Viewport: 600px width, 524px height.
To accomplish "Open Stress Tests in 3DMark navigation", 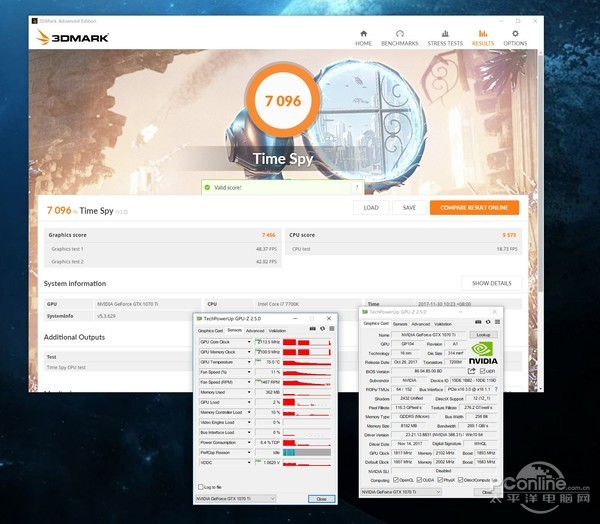I will 443,36.
